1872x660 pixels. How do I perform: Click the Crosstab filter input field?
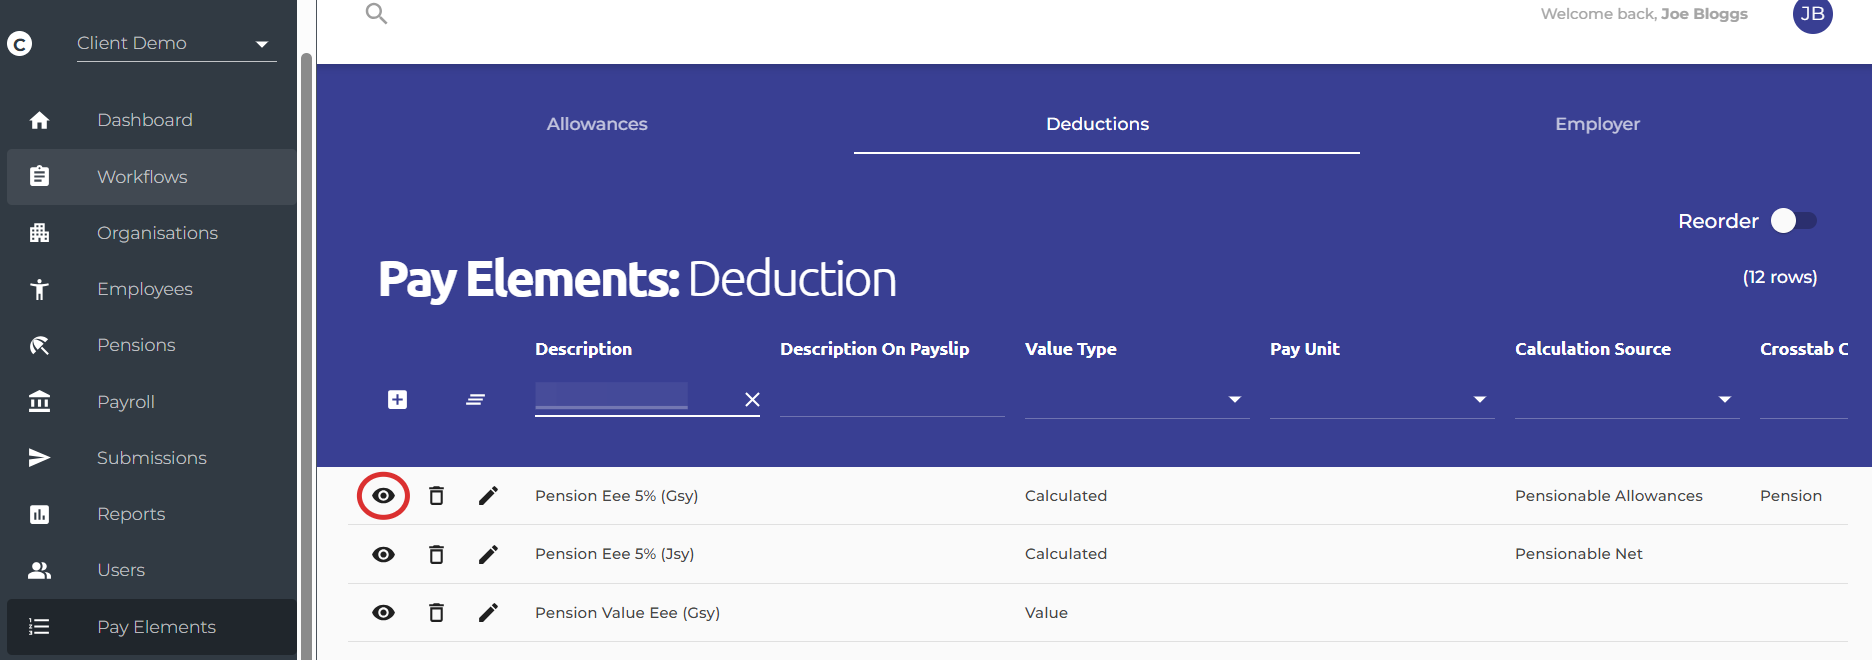pos(1804,400)
